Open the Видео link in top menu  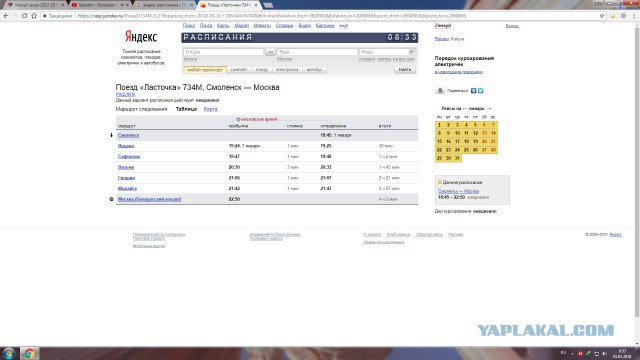click(x=304, y=25)
